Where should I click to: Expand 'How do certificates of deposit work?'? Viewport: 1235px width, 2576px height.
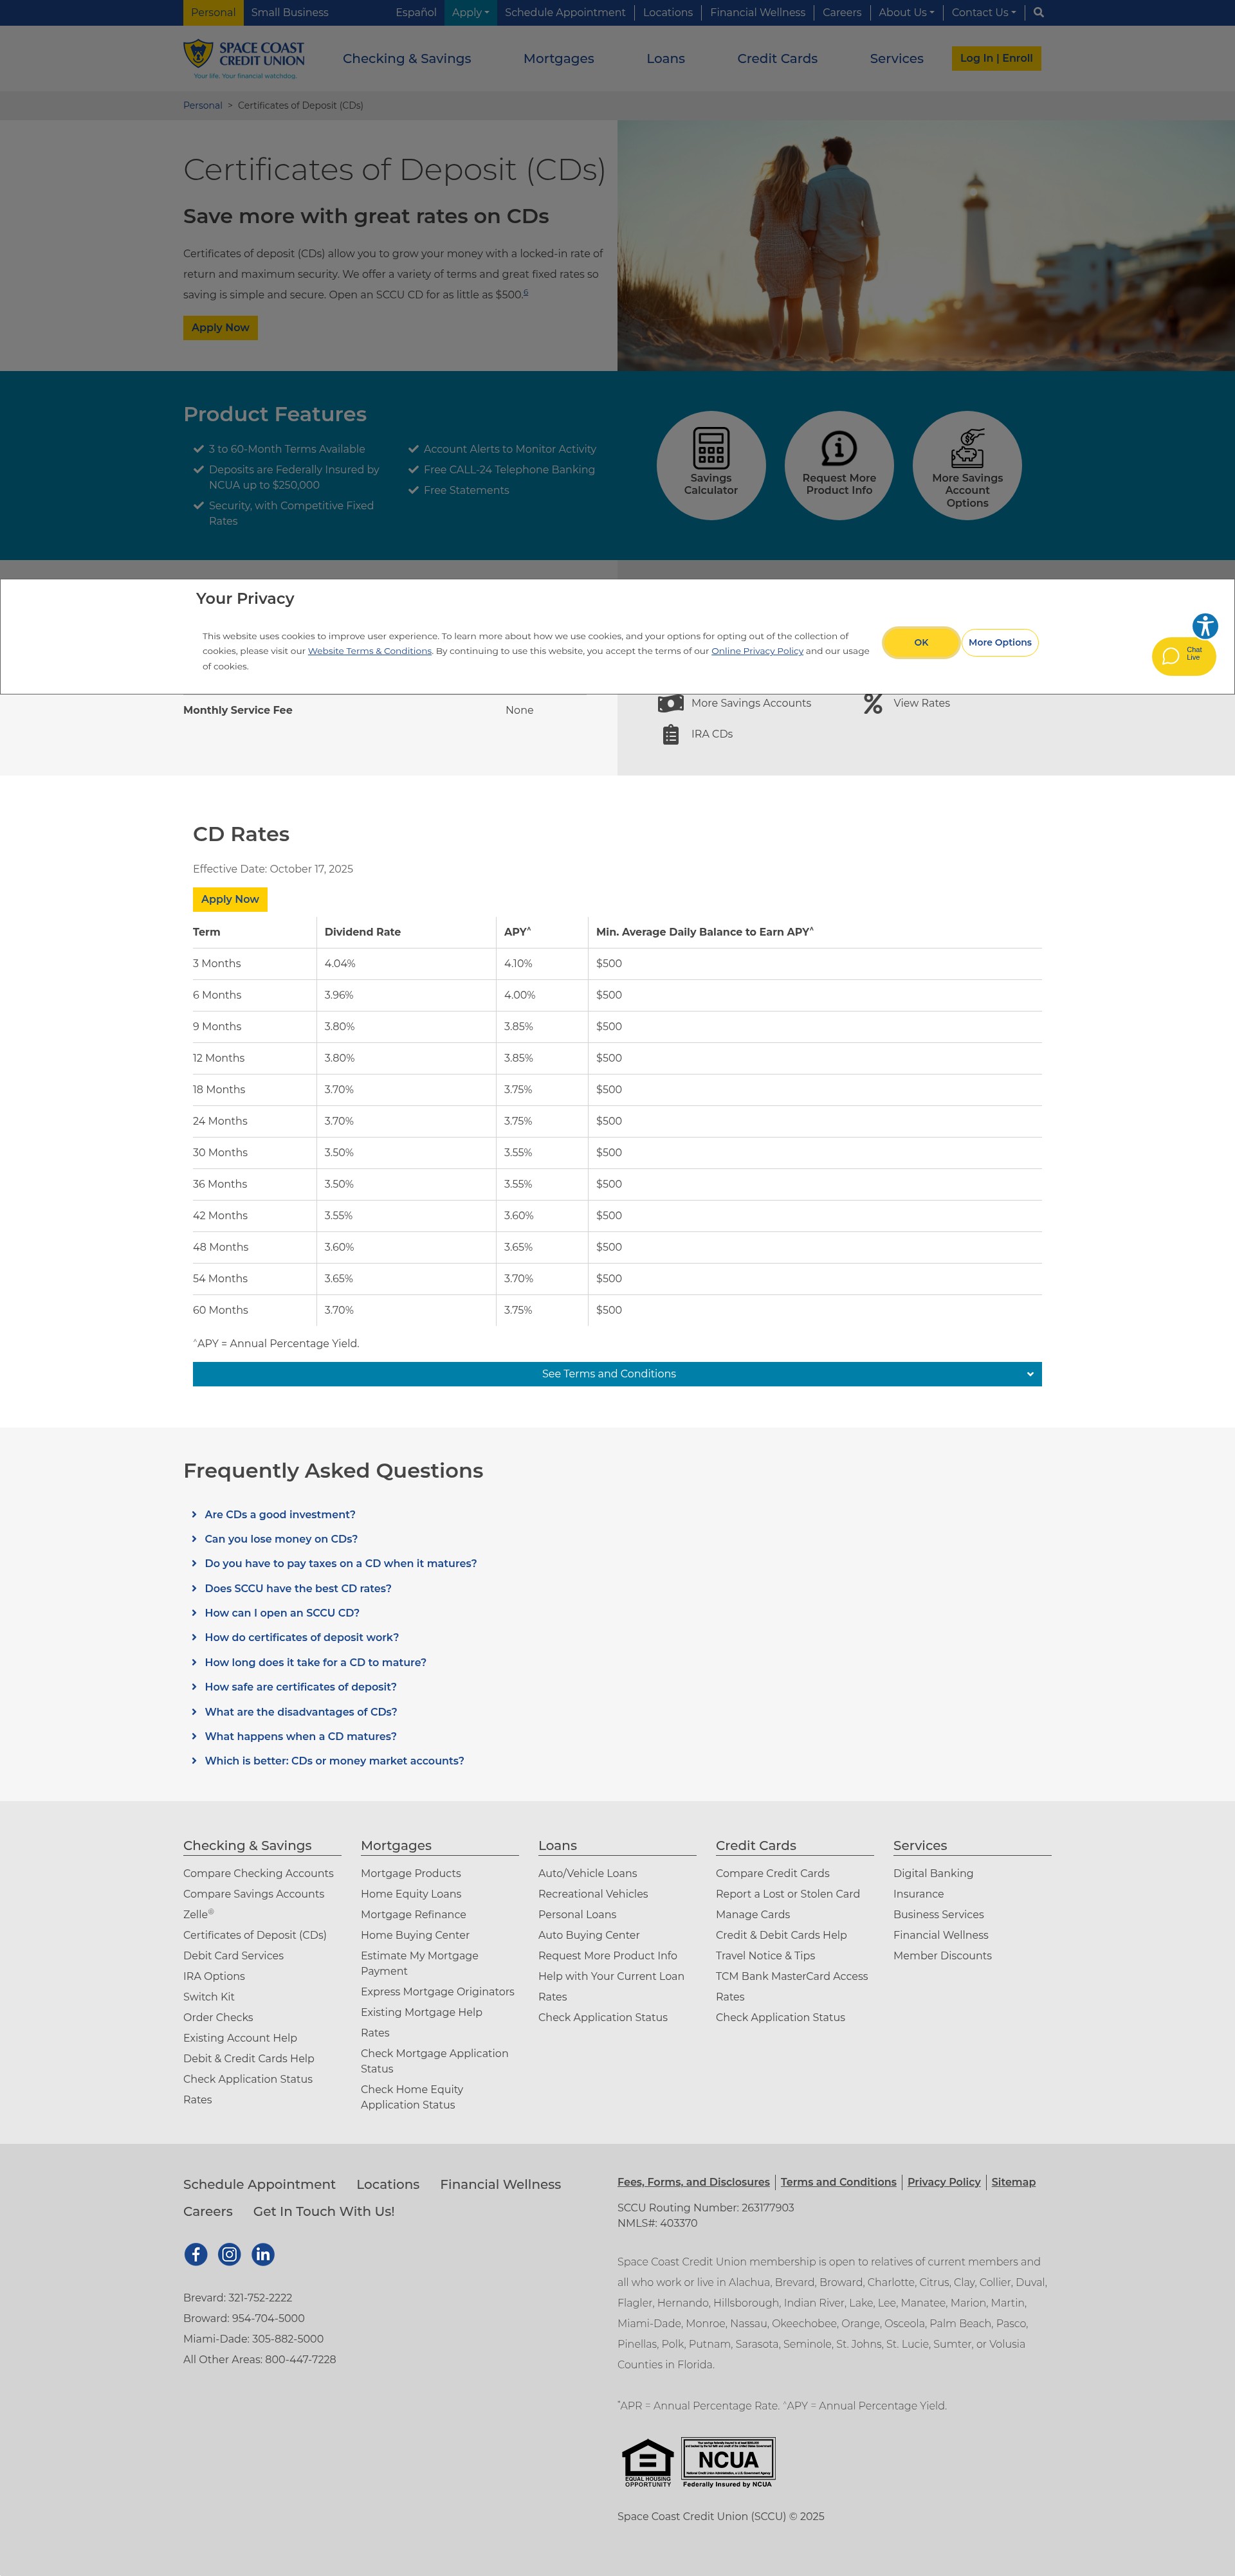pyautogui.click(x=302, y=1637)
